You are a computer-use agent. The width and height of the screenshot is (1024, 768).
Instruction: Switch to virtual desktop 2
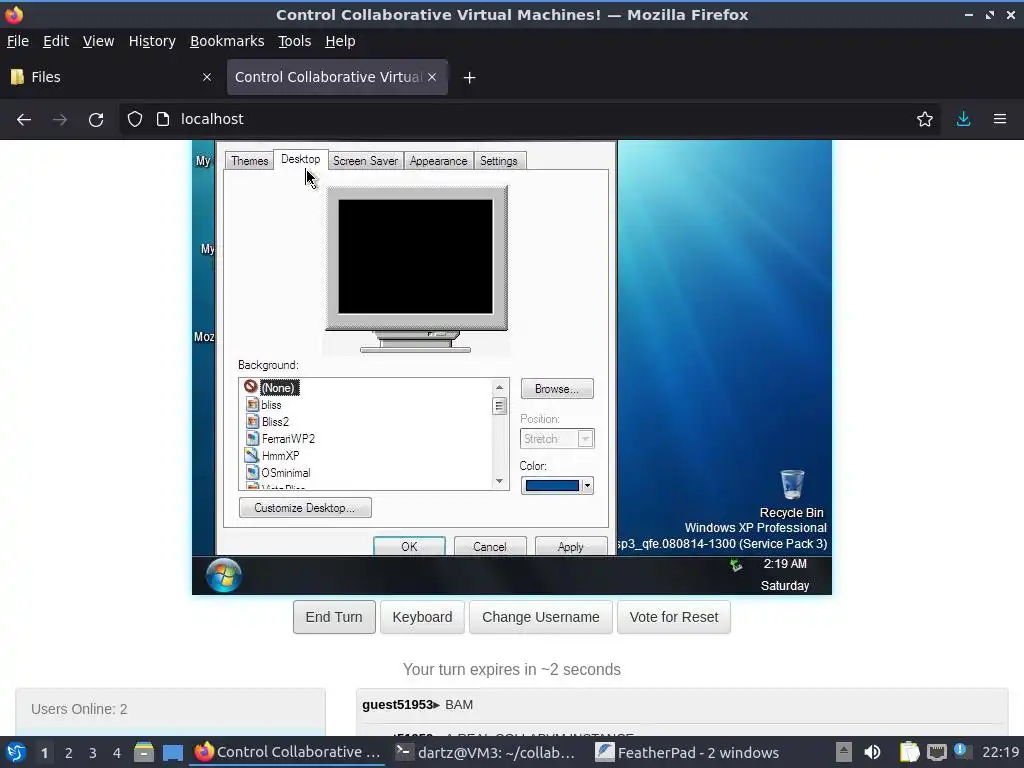tap(69, 753)
